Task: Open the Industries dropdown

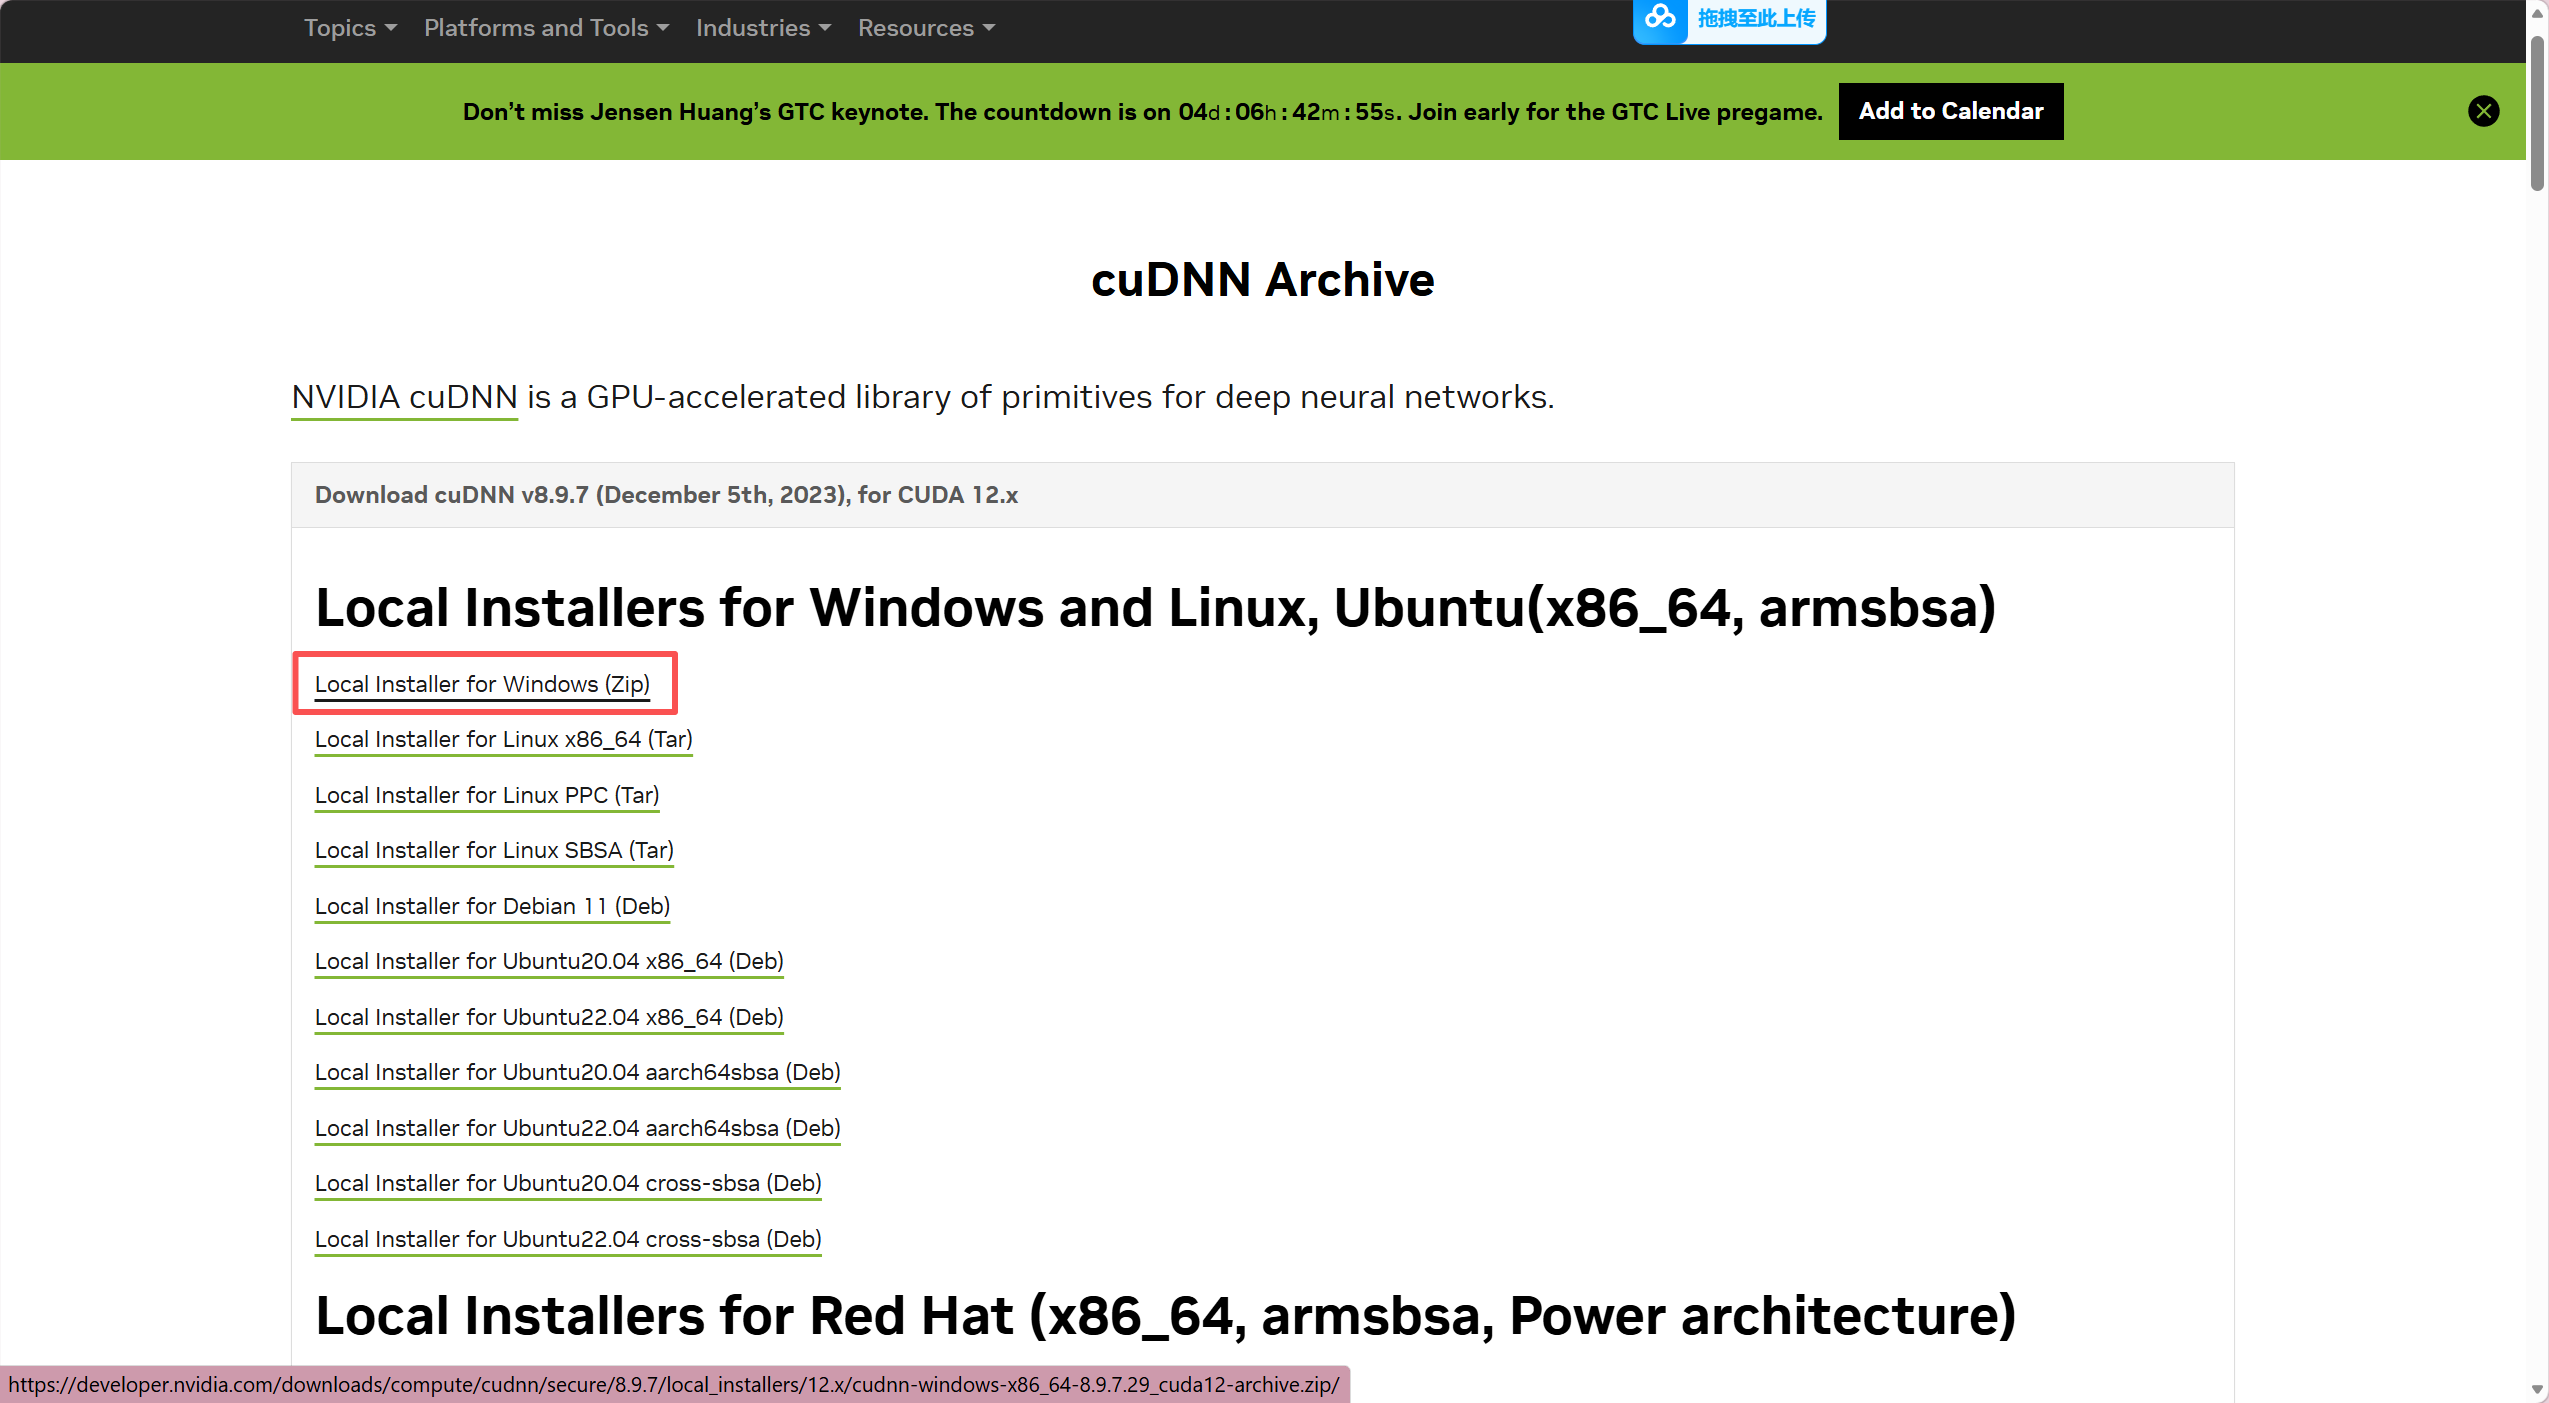Action: (763, 28)
